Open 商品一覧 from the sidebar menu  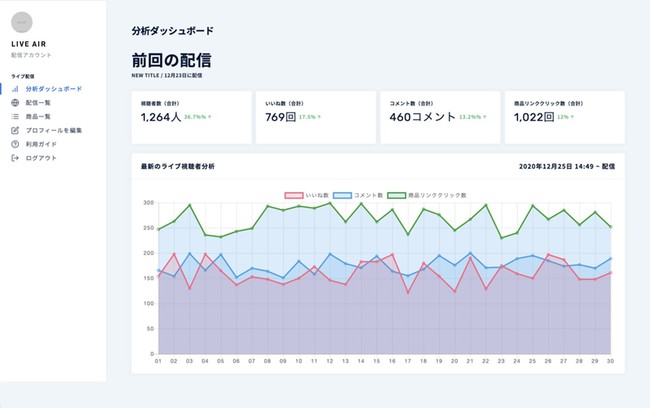pyautogui.click(x=38, y=117)
